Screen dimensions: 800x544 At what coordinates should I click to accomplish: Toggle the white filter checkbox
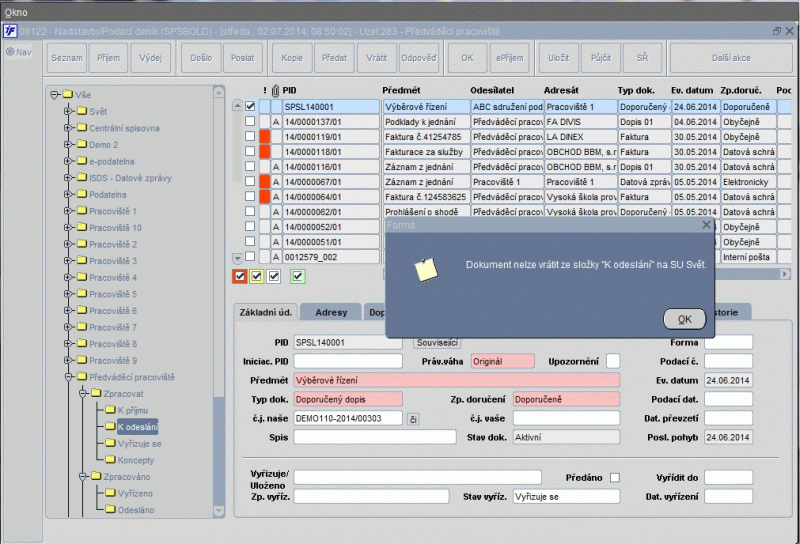(274, 277)
